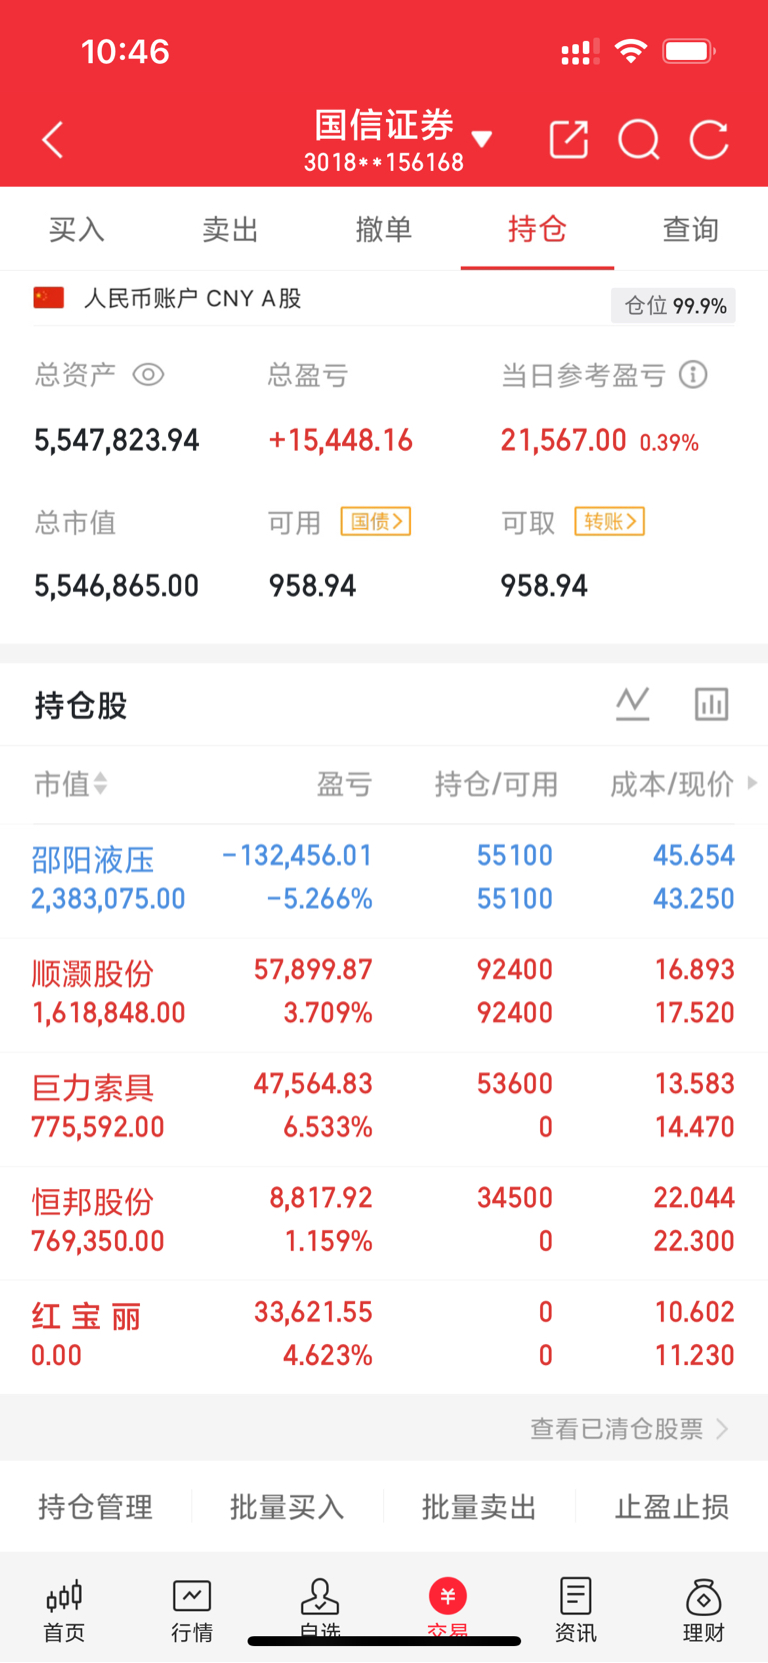Open the 查询 tab
This screenshot has height=1663, width=768.
[691, 229]
